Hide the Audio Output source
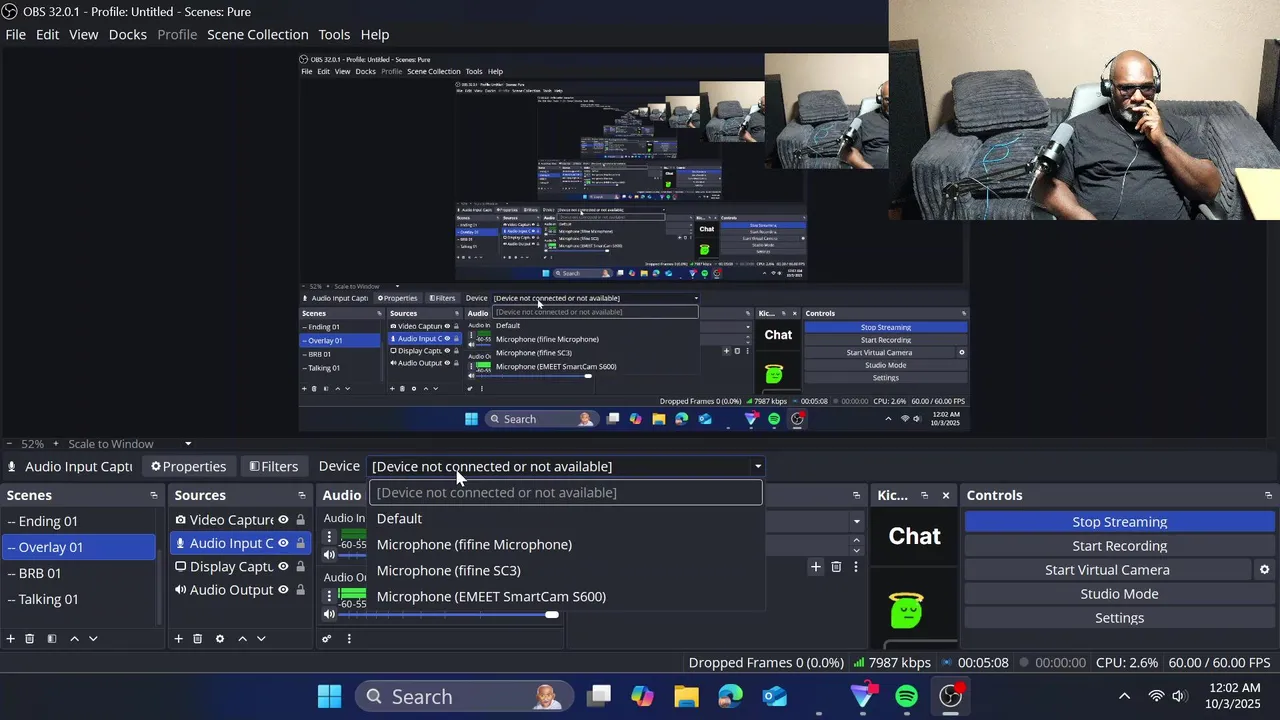 point(283,590)
